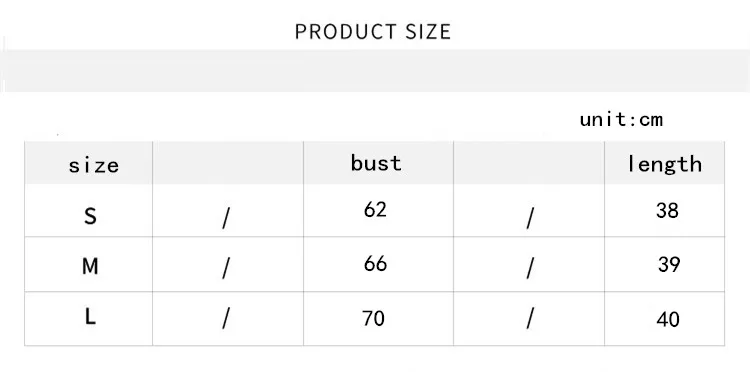Select the unit:cm label
The width and height of the screenshot is (750, 372).
pos(621,119)
